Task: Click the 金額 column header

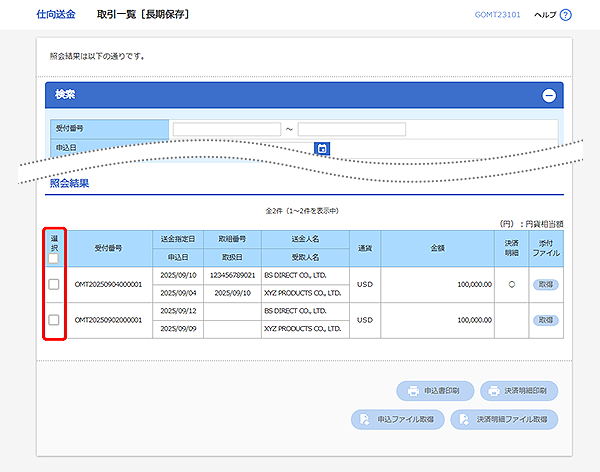Action: (x=437, y=248)
